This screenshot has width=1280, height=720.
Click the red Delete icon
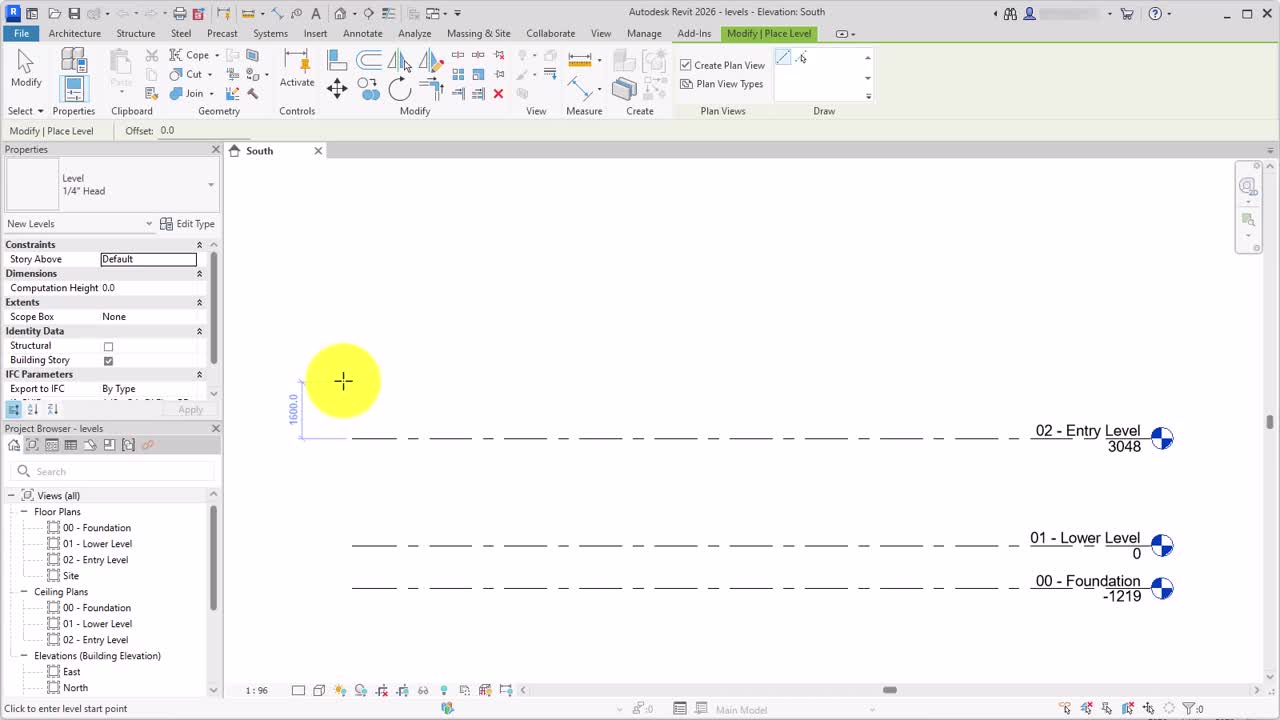click(498, 94)
